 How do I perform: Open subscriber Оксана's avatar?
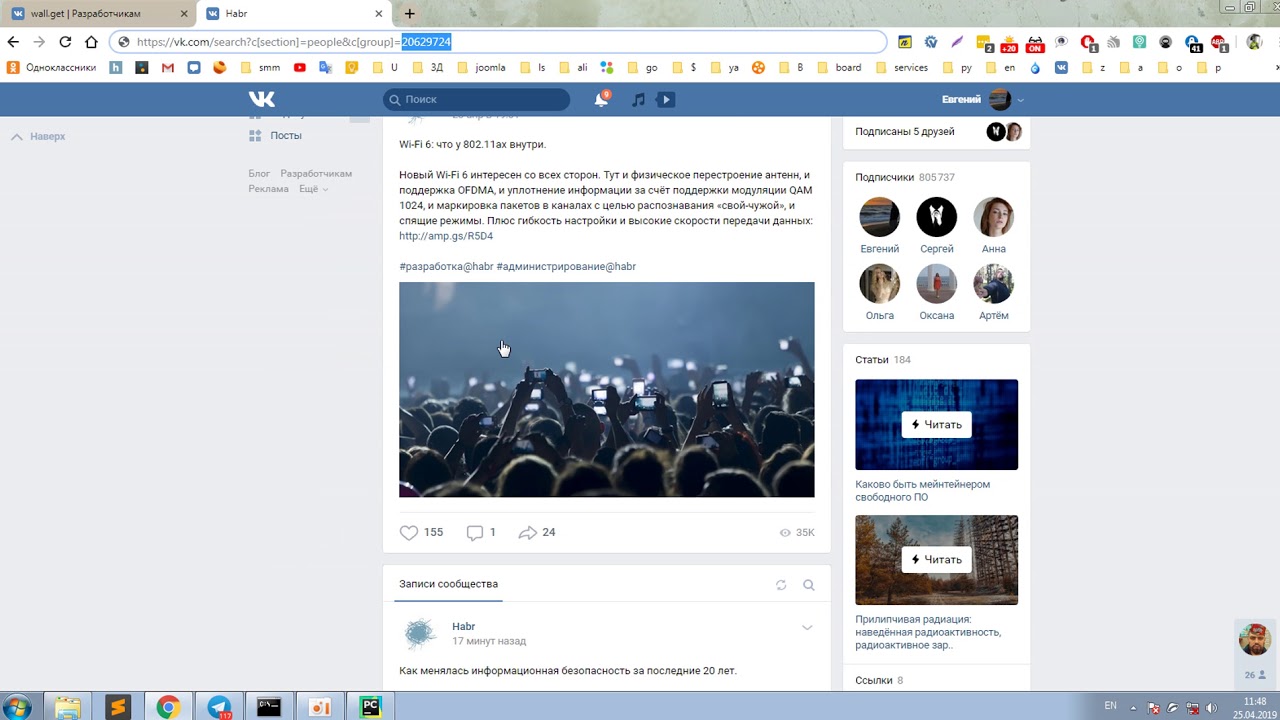pos(937,284)
